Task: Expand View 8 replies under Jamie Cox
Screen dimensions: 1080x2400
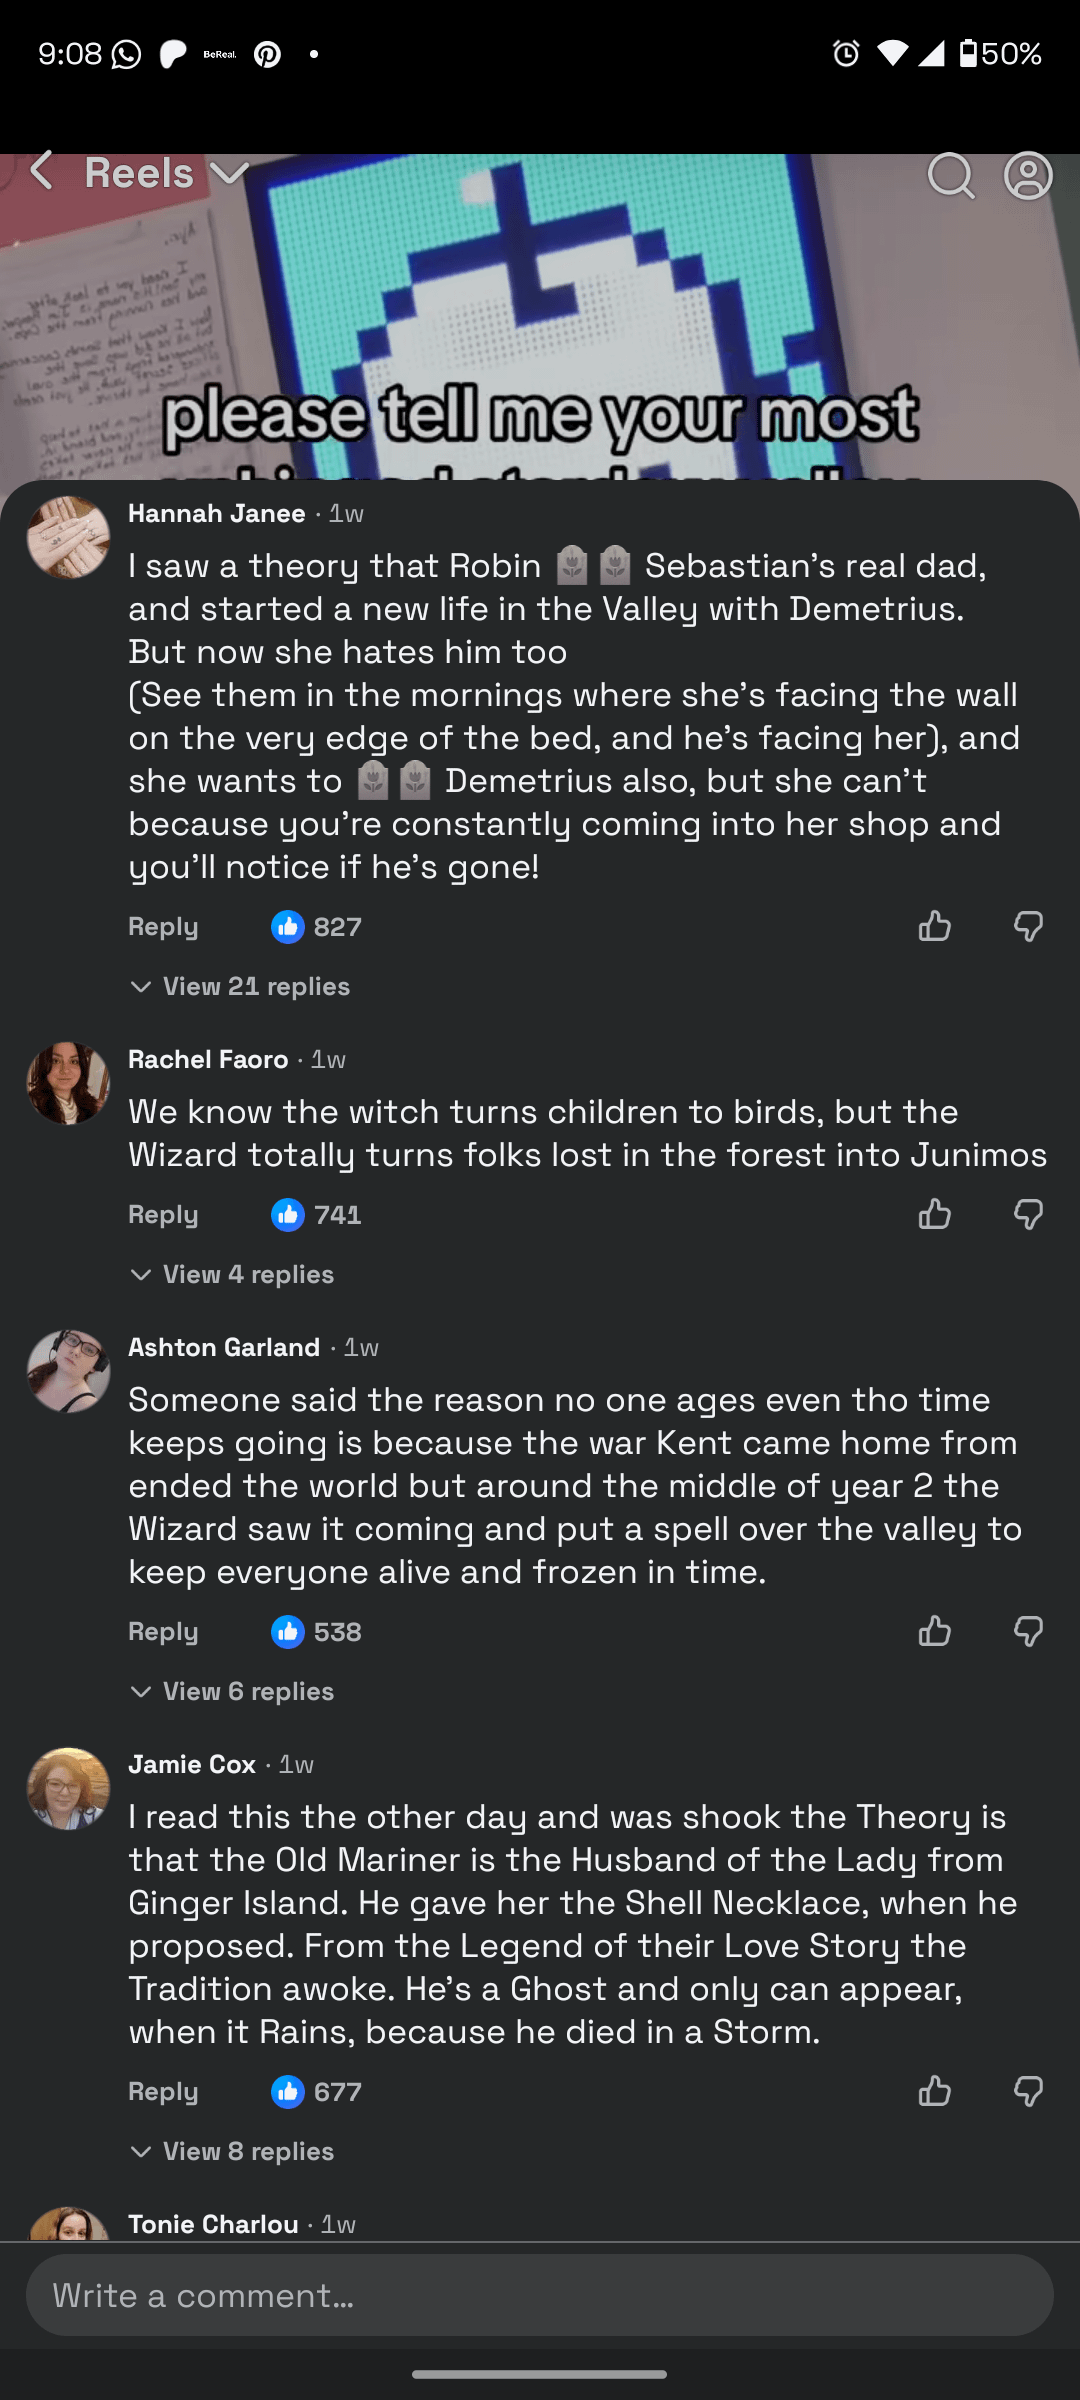Action: 233,2152
